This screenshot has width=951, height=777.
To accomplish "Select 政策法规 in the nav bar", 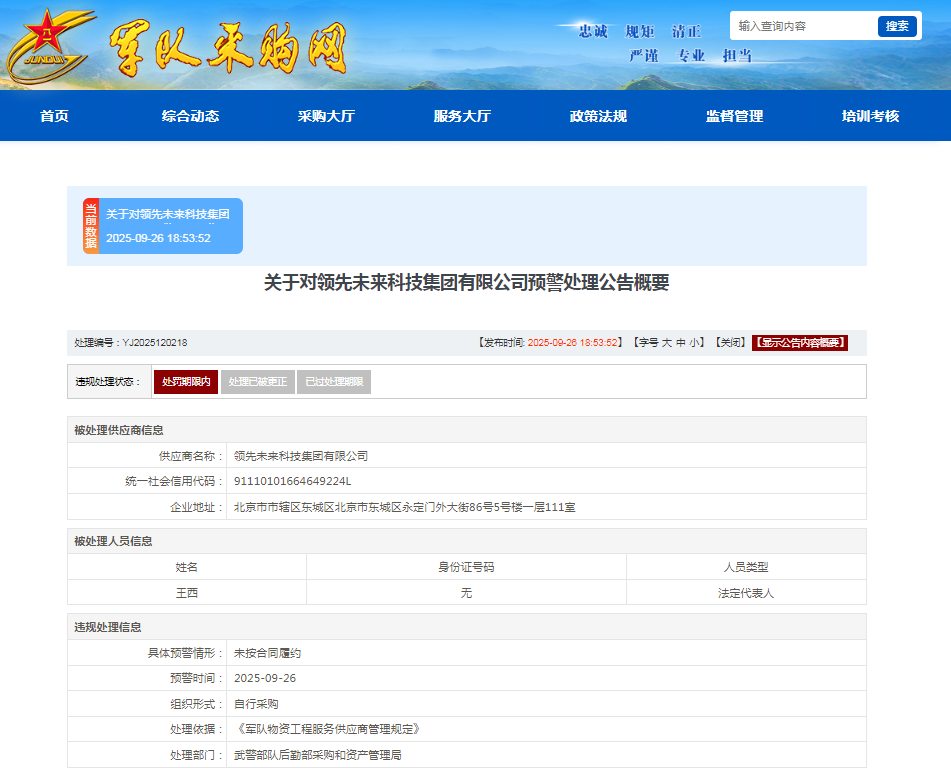I will 598,116.
